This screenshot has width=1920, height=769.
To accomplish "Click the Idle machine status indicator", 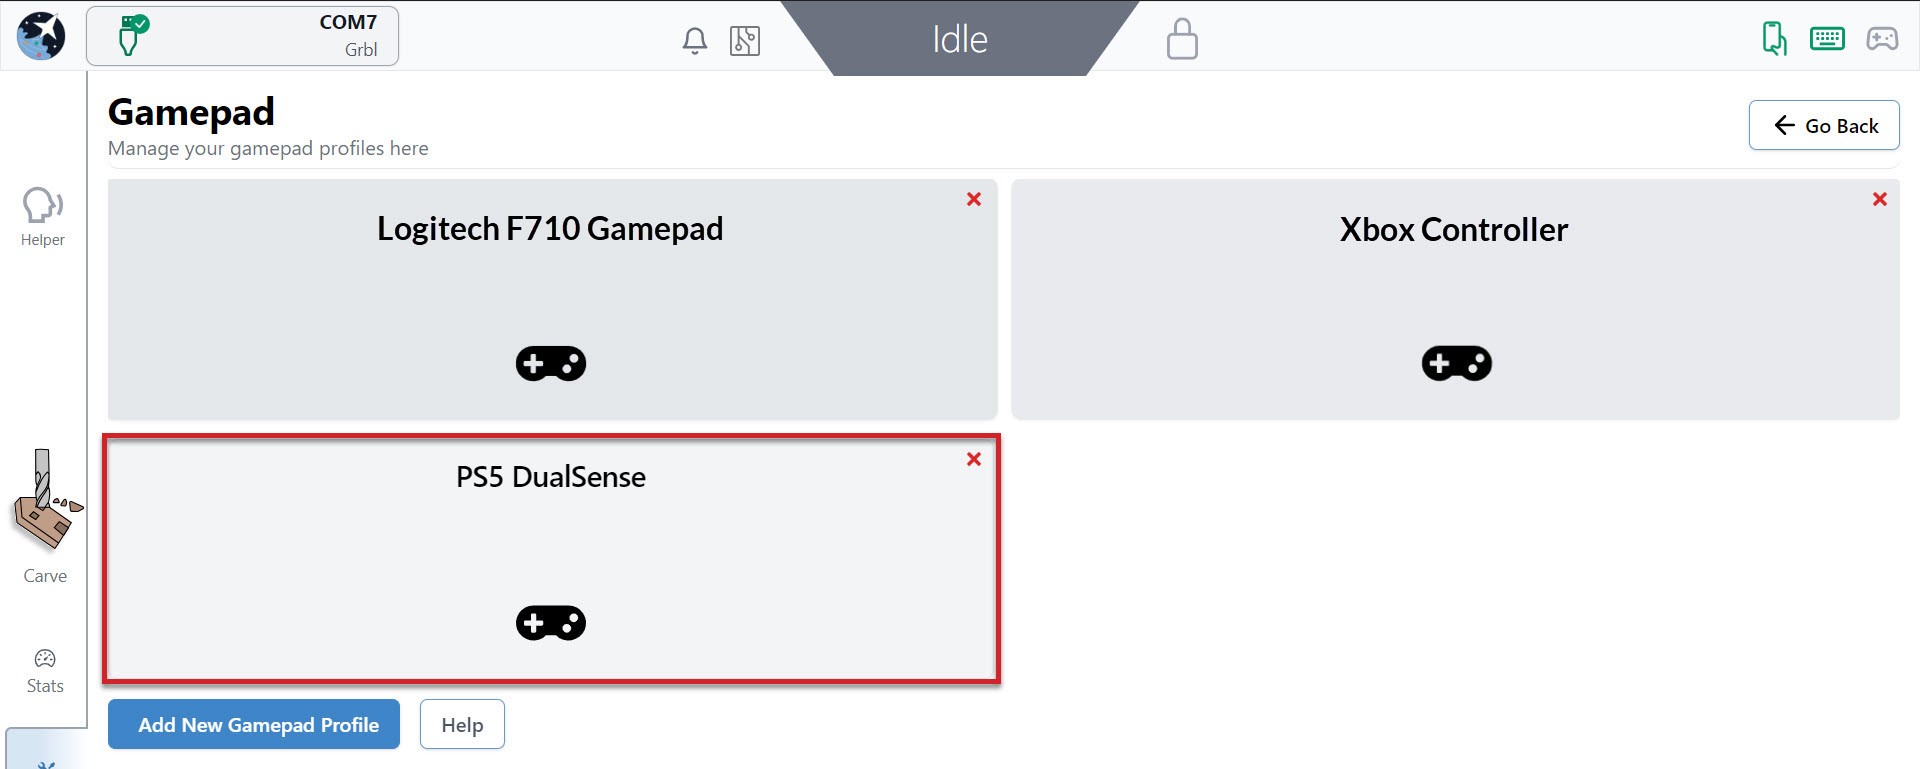I will [959, 39].
